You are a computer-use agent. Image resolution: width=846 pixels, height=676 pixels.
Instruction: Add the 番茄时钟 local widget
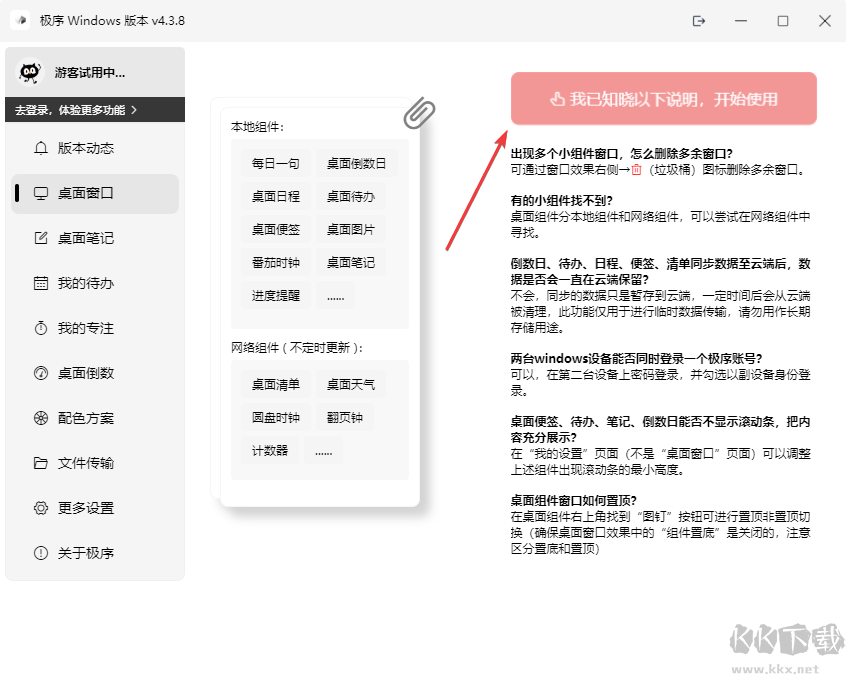tap(275, 261)
